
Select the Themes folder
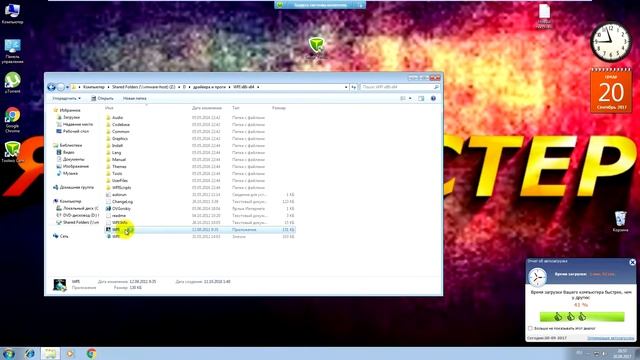coord(119,167)
